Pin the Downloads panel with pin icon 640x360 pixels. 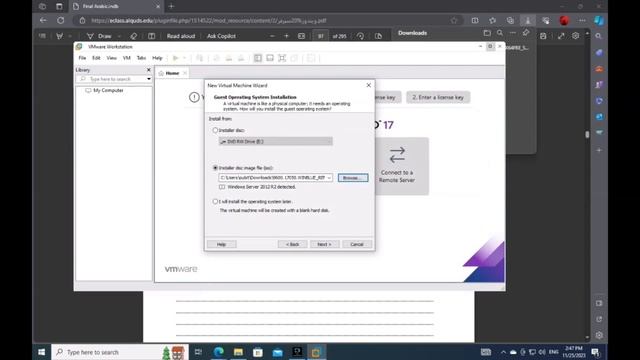[x=526, y=33]
